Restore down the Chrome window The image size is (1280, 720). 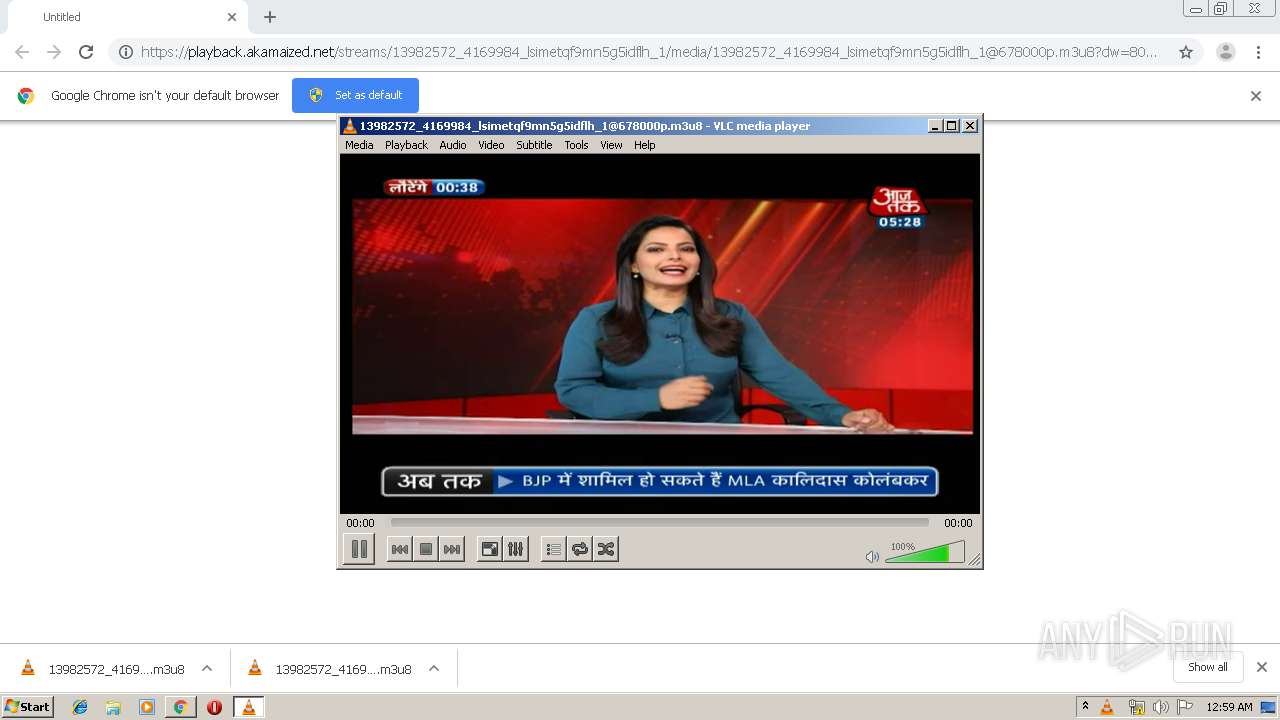pyautogui.click(x=1221, y=8)
